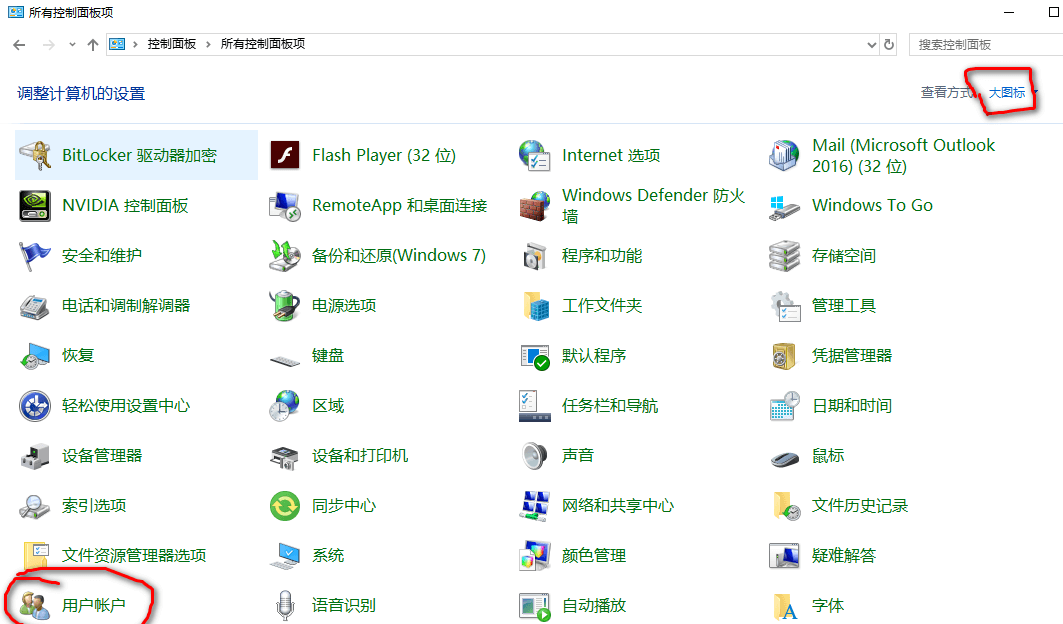The width and height of the screenshot is (1063, 624).
Task: Expand the address bar history dropdown arrow
Action: 872,45
